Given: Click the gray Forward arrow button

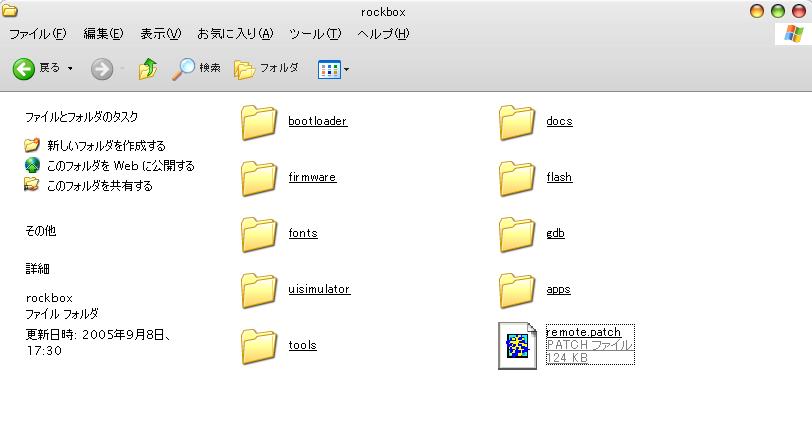Looking at the screenshot, I should [102, 69].
